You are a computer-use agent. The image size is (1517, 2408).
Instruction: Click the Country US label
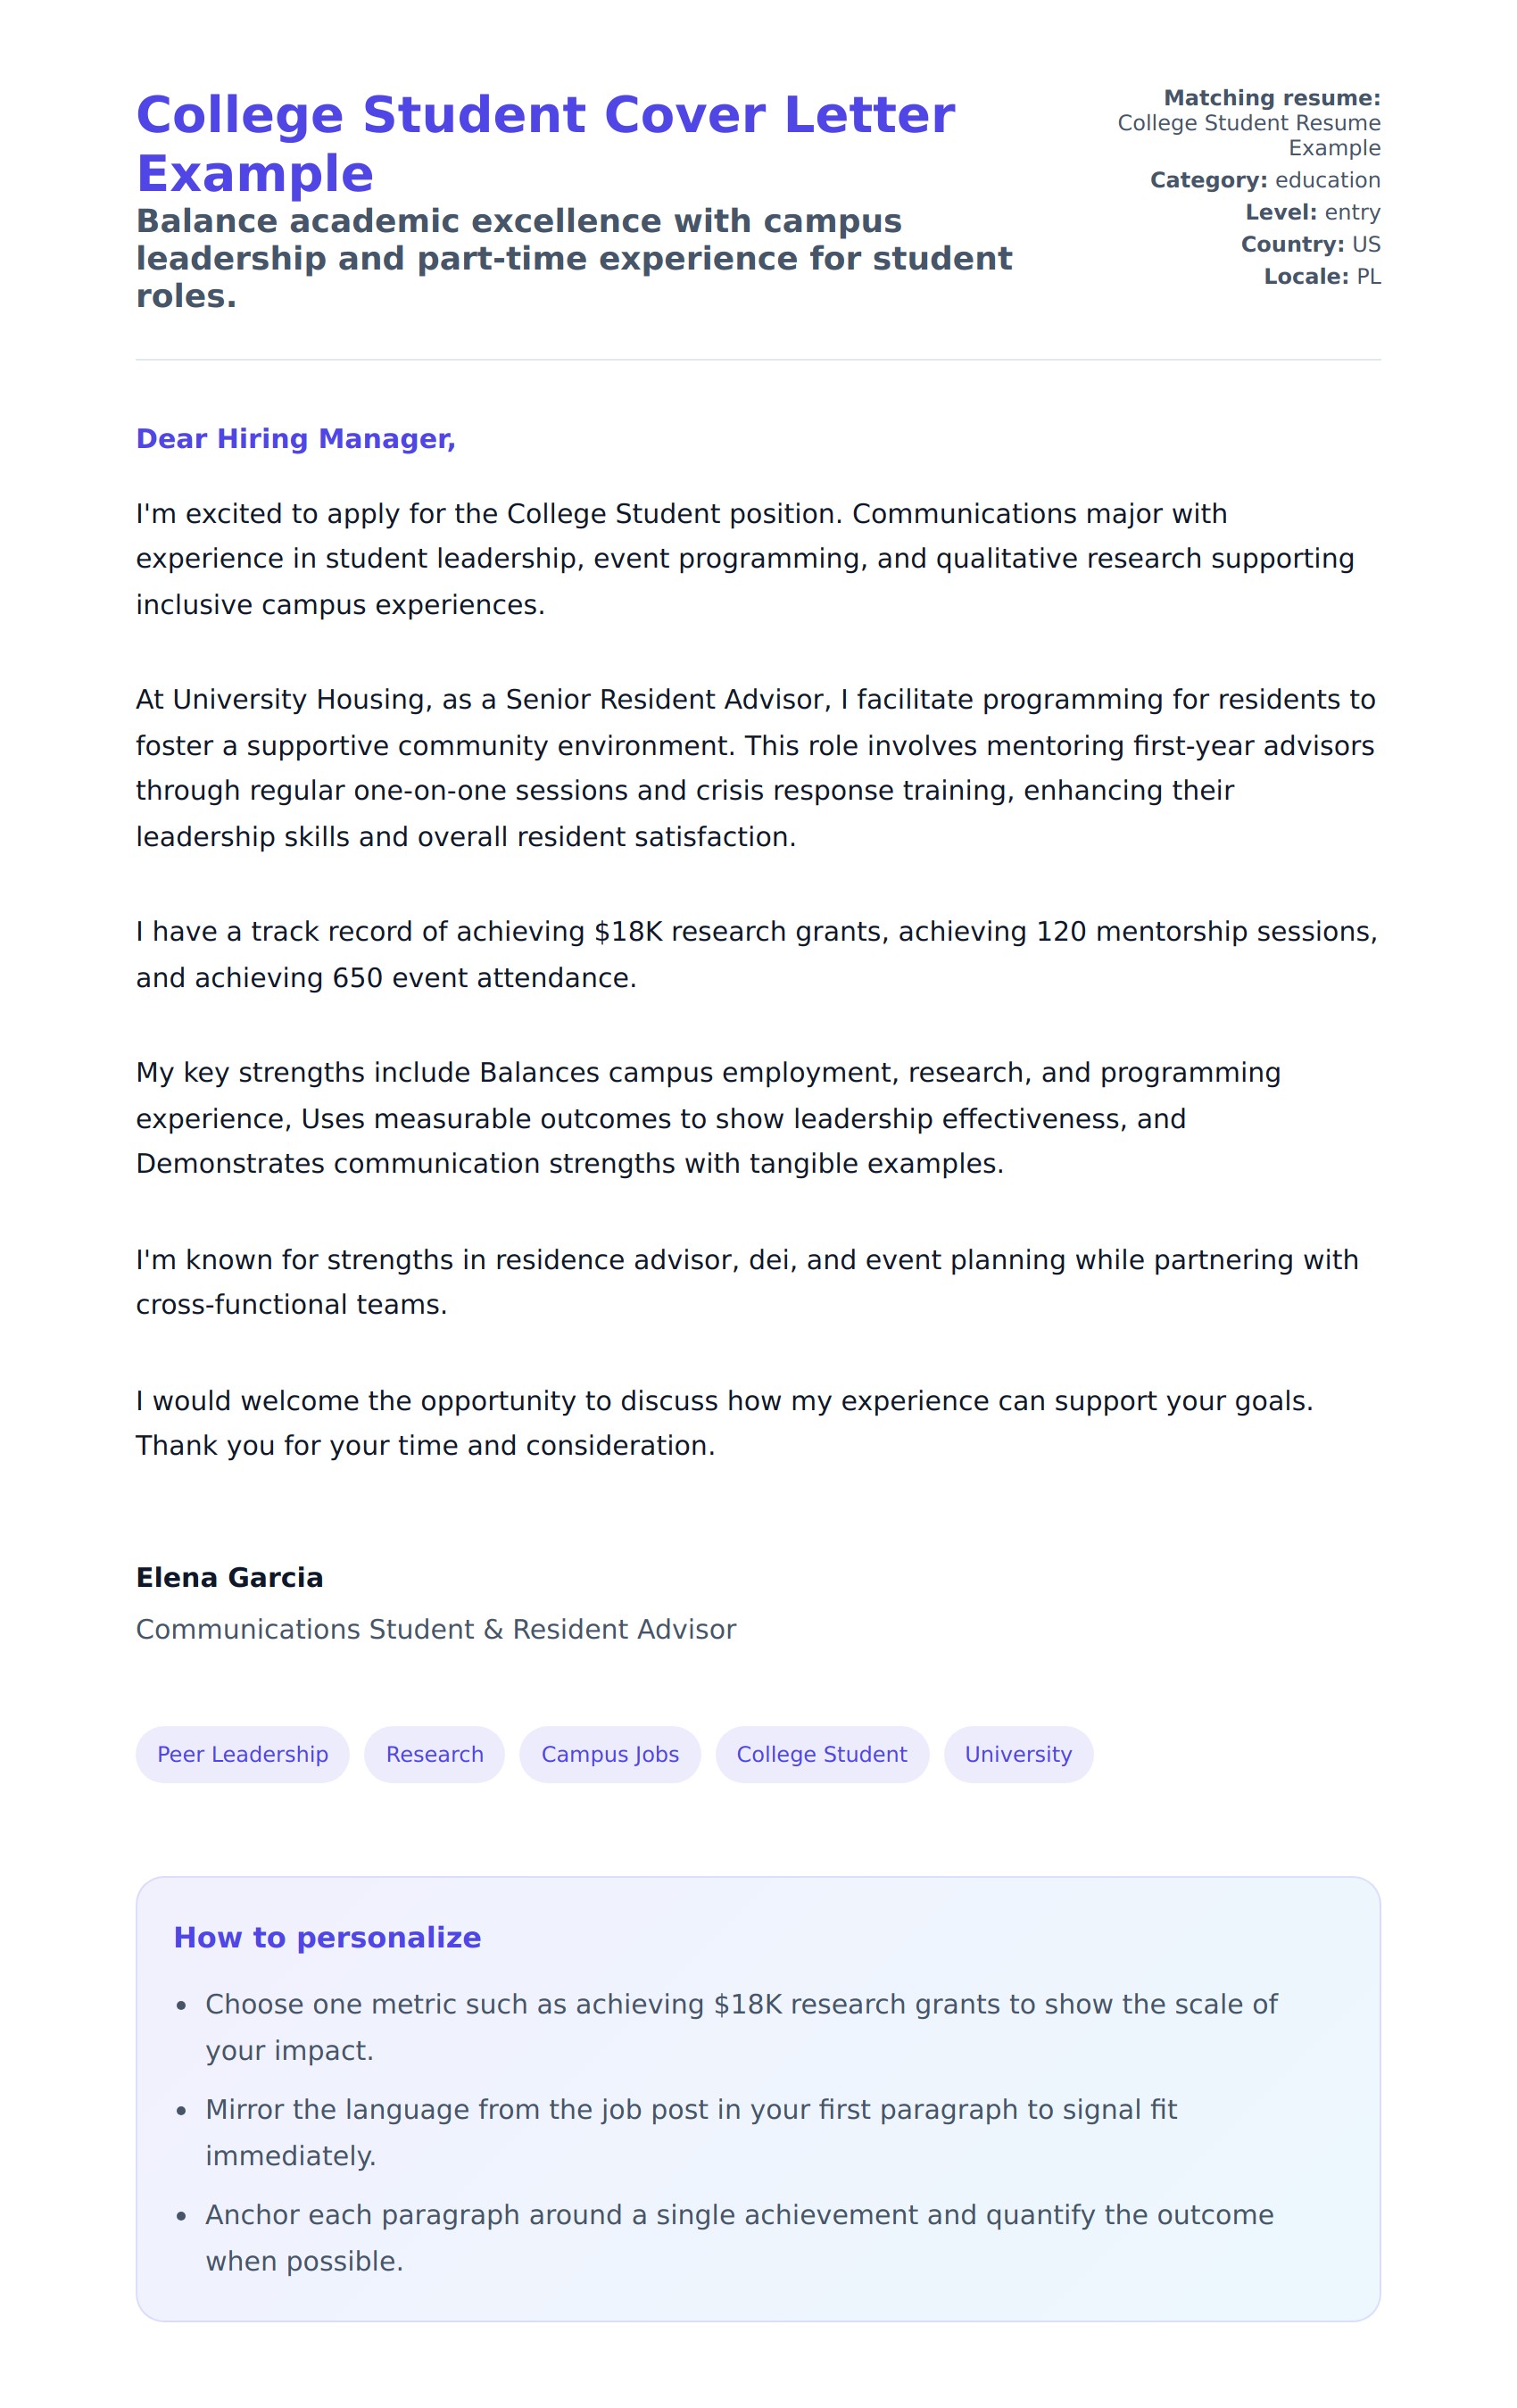(x=1310, y=244)
